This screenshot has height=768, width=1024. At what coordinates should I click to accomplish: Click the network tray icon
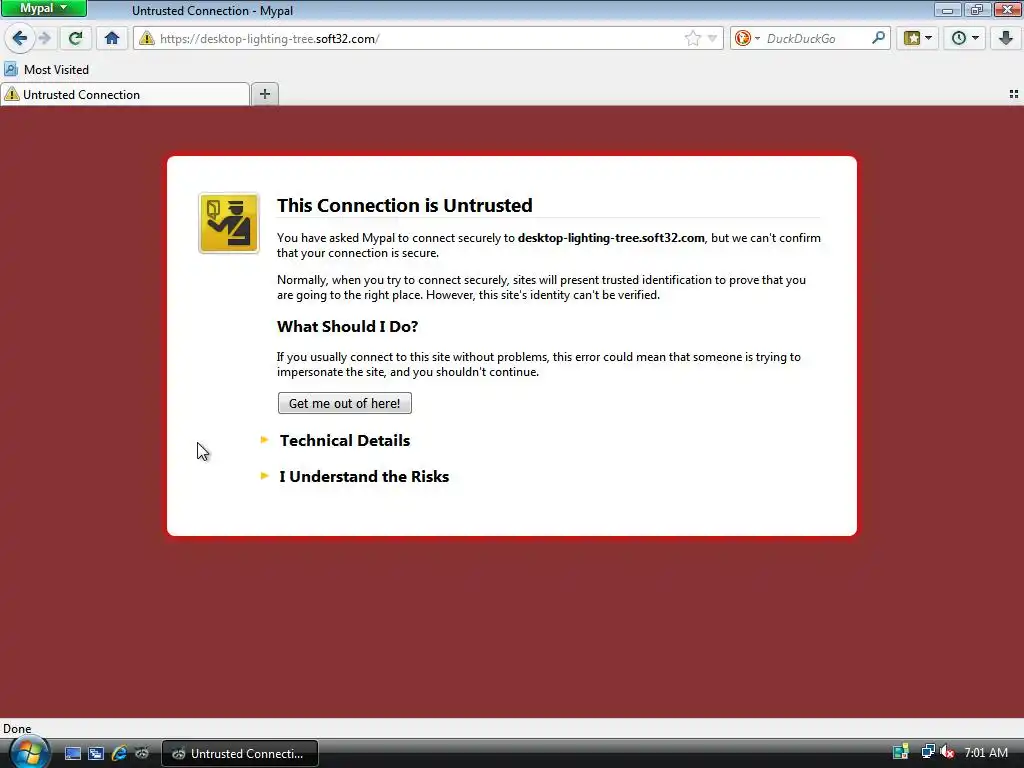click(x=927, y=752)
